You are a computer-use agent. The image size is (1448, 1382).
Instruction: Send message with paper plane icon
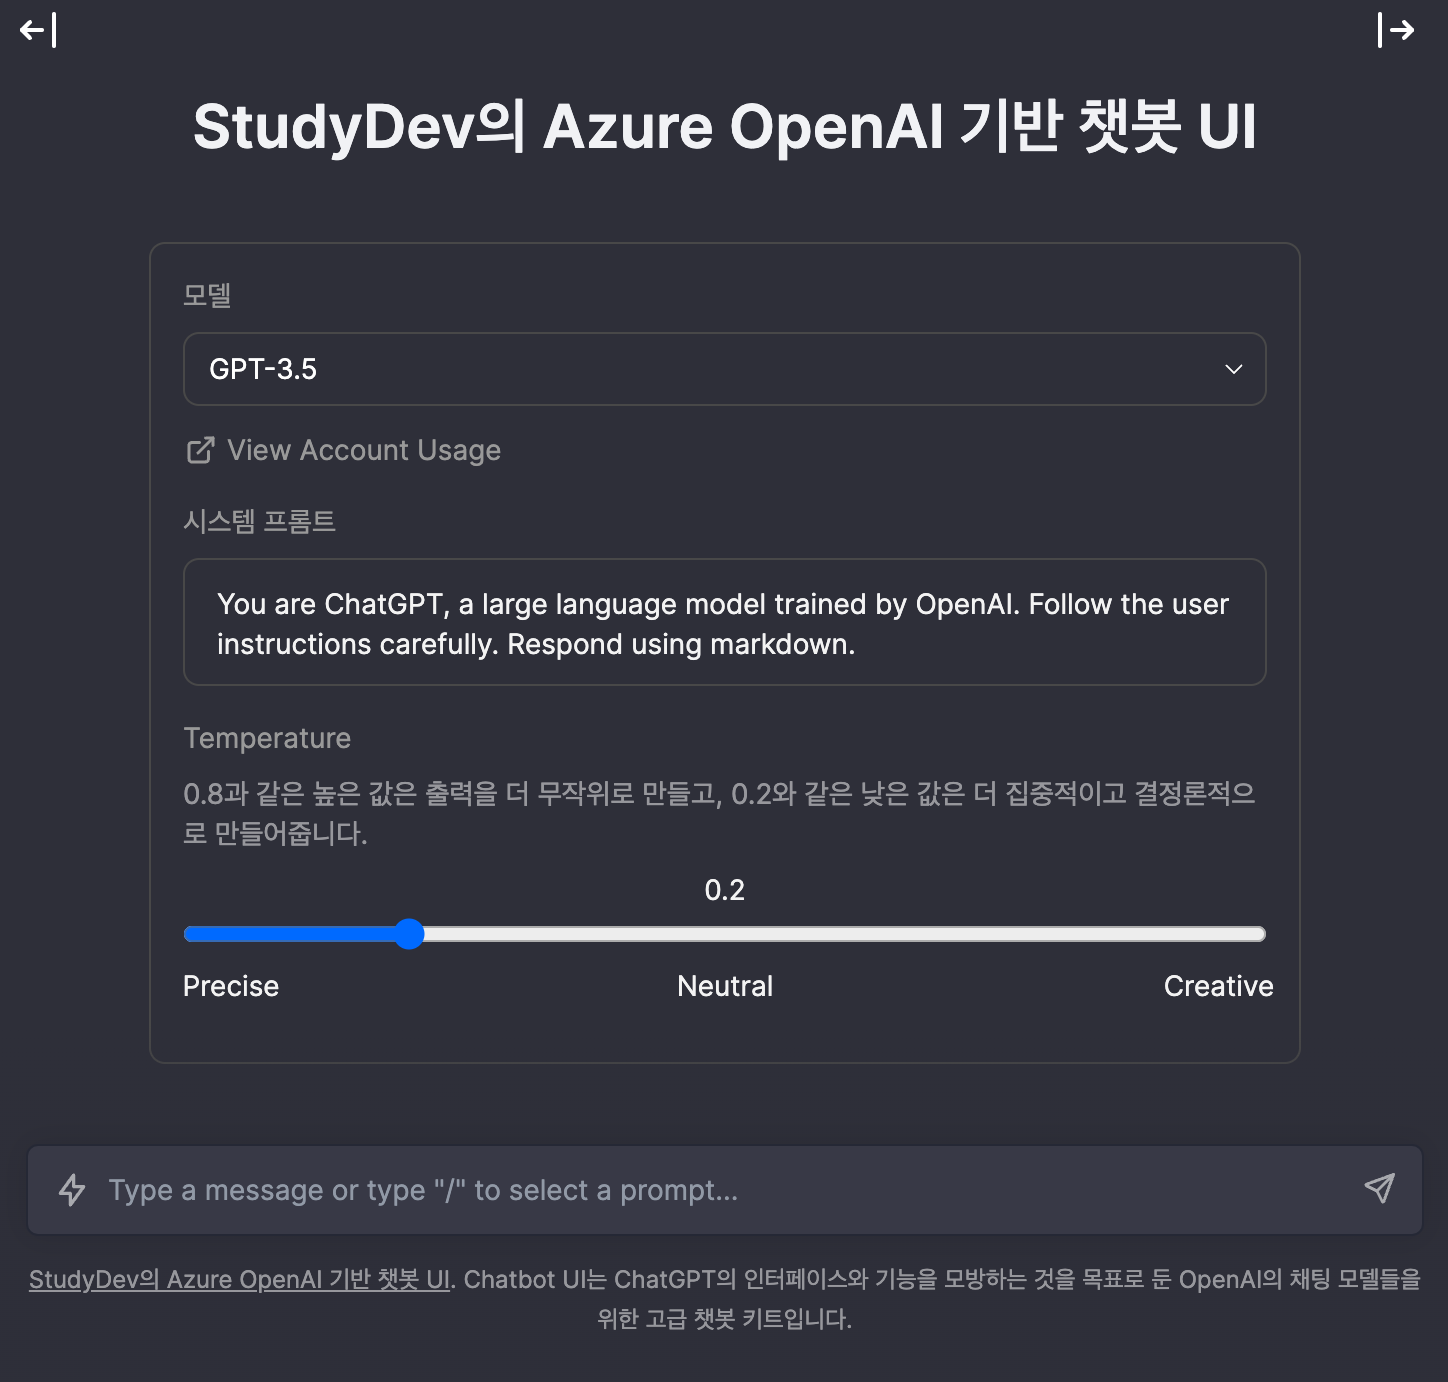pos(1380,1188)
